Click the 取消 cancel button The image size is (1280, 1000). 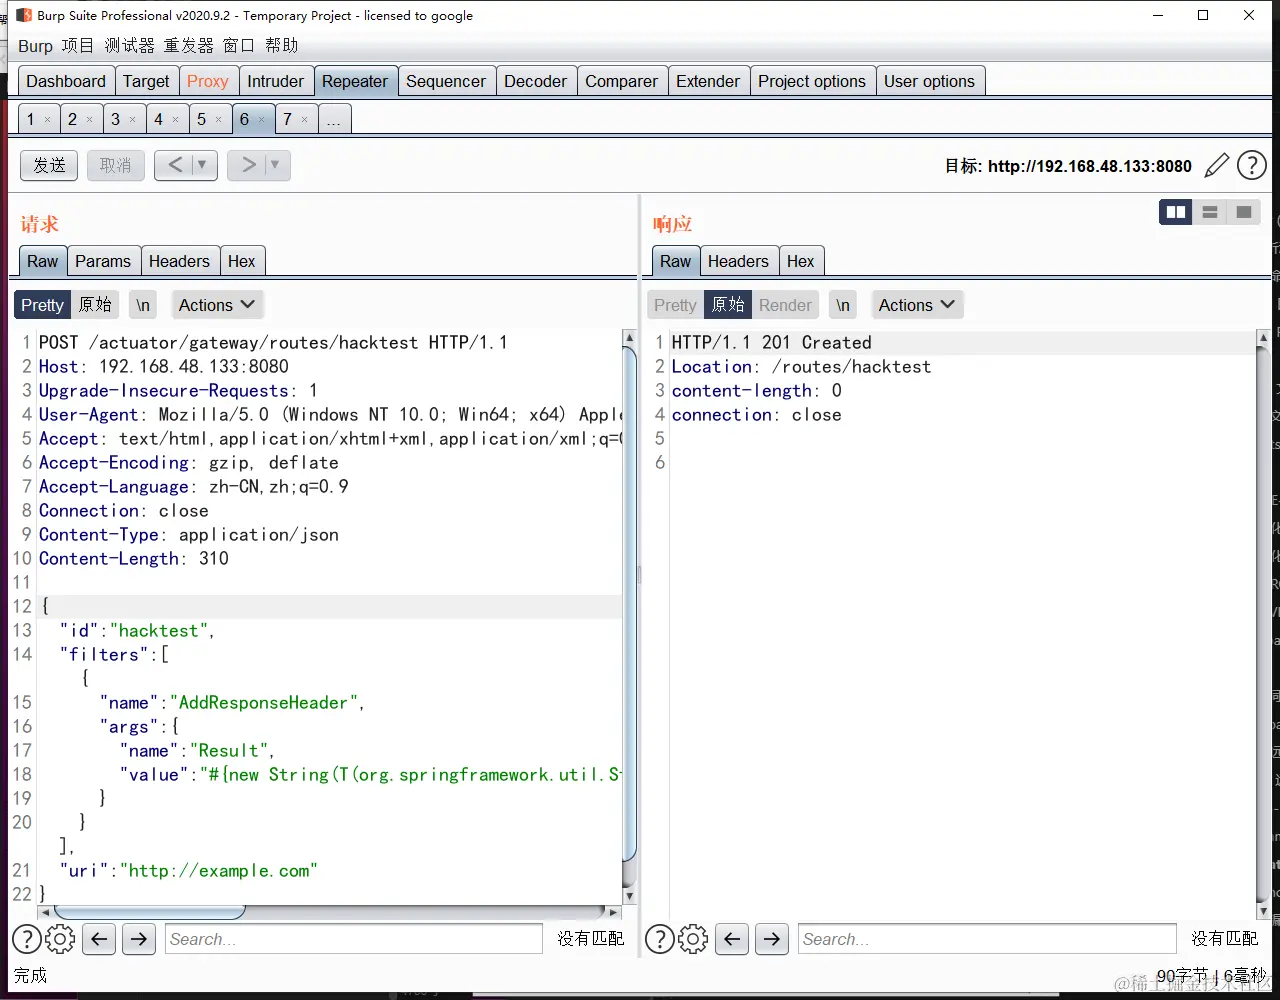[115, 165]
